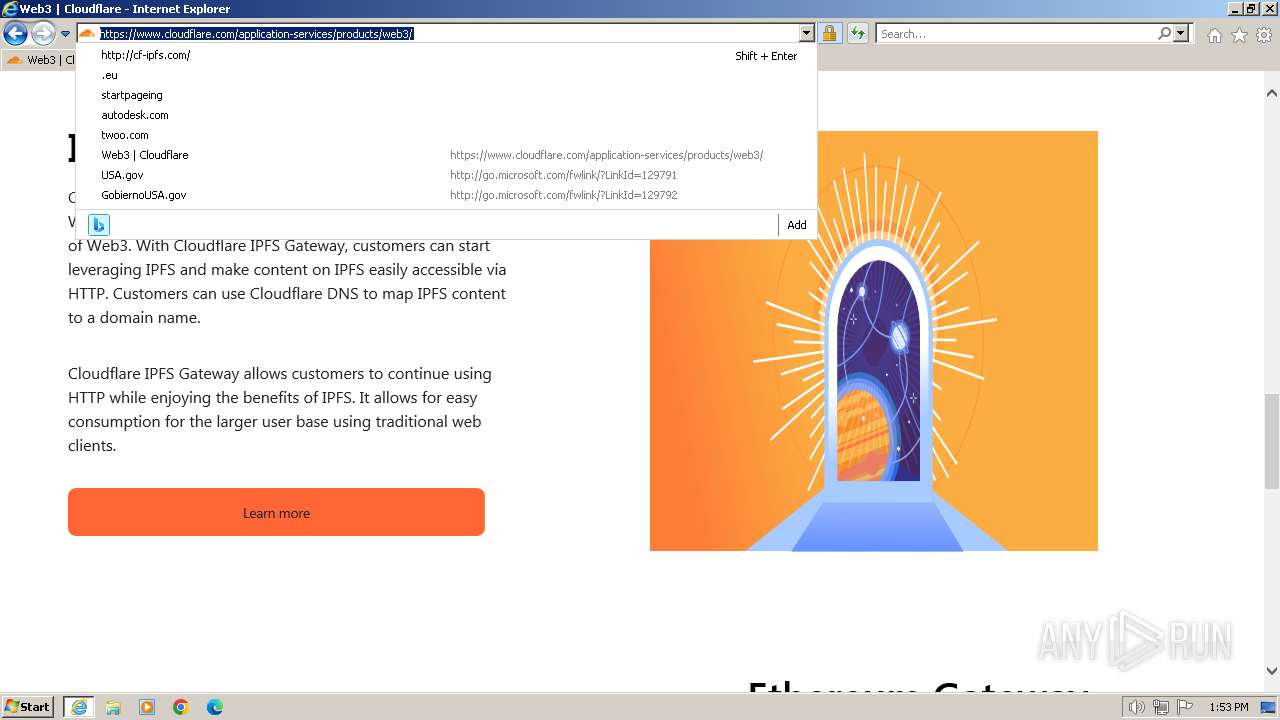1280x720 pixels.
Task: Launch Microsoft Edge from the taskbar
Action: tap(215, 707)
